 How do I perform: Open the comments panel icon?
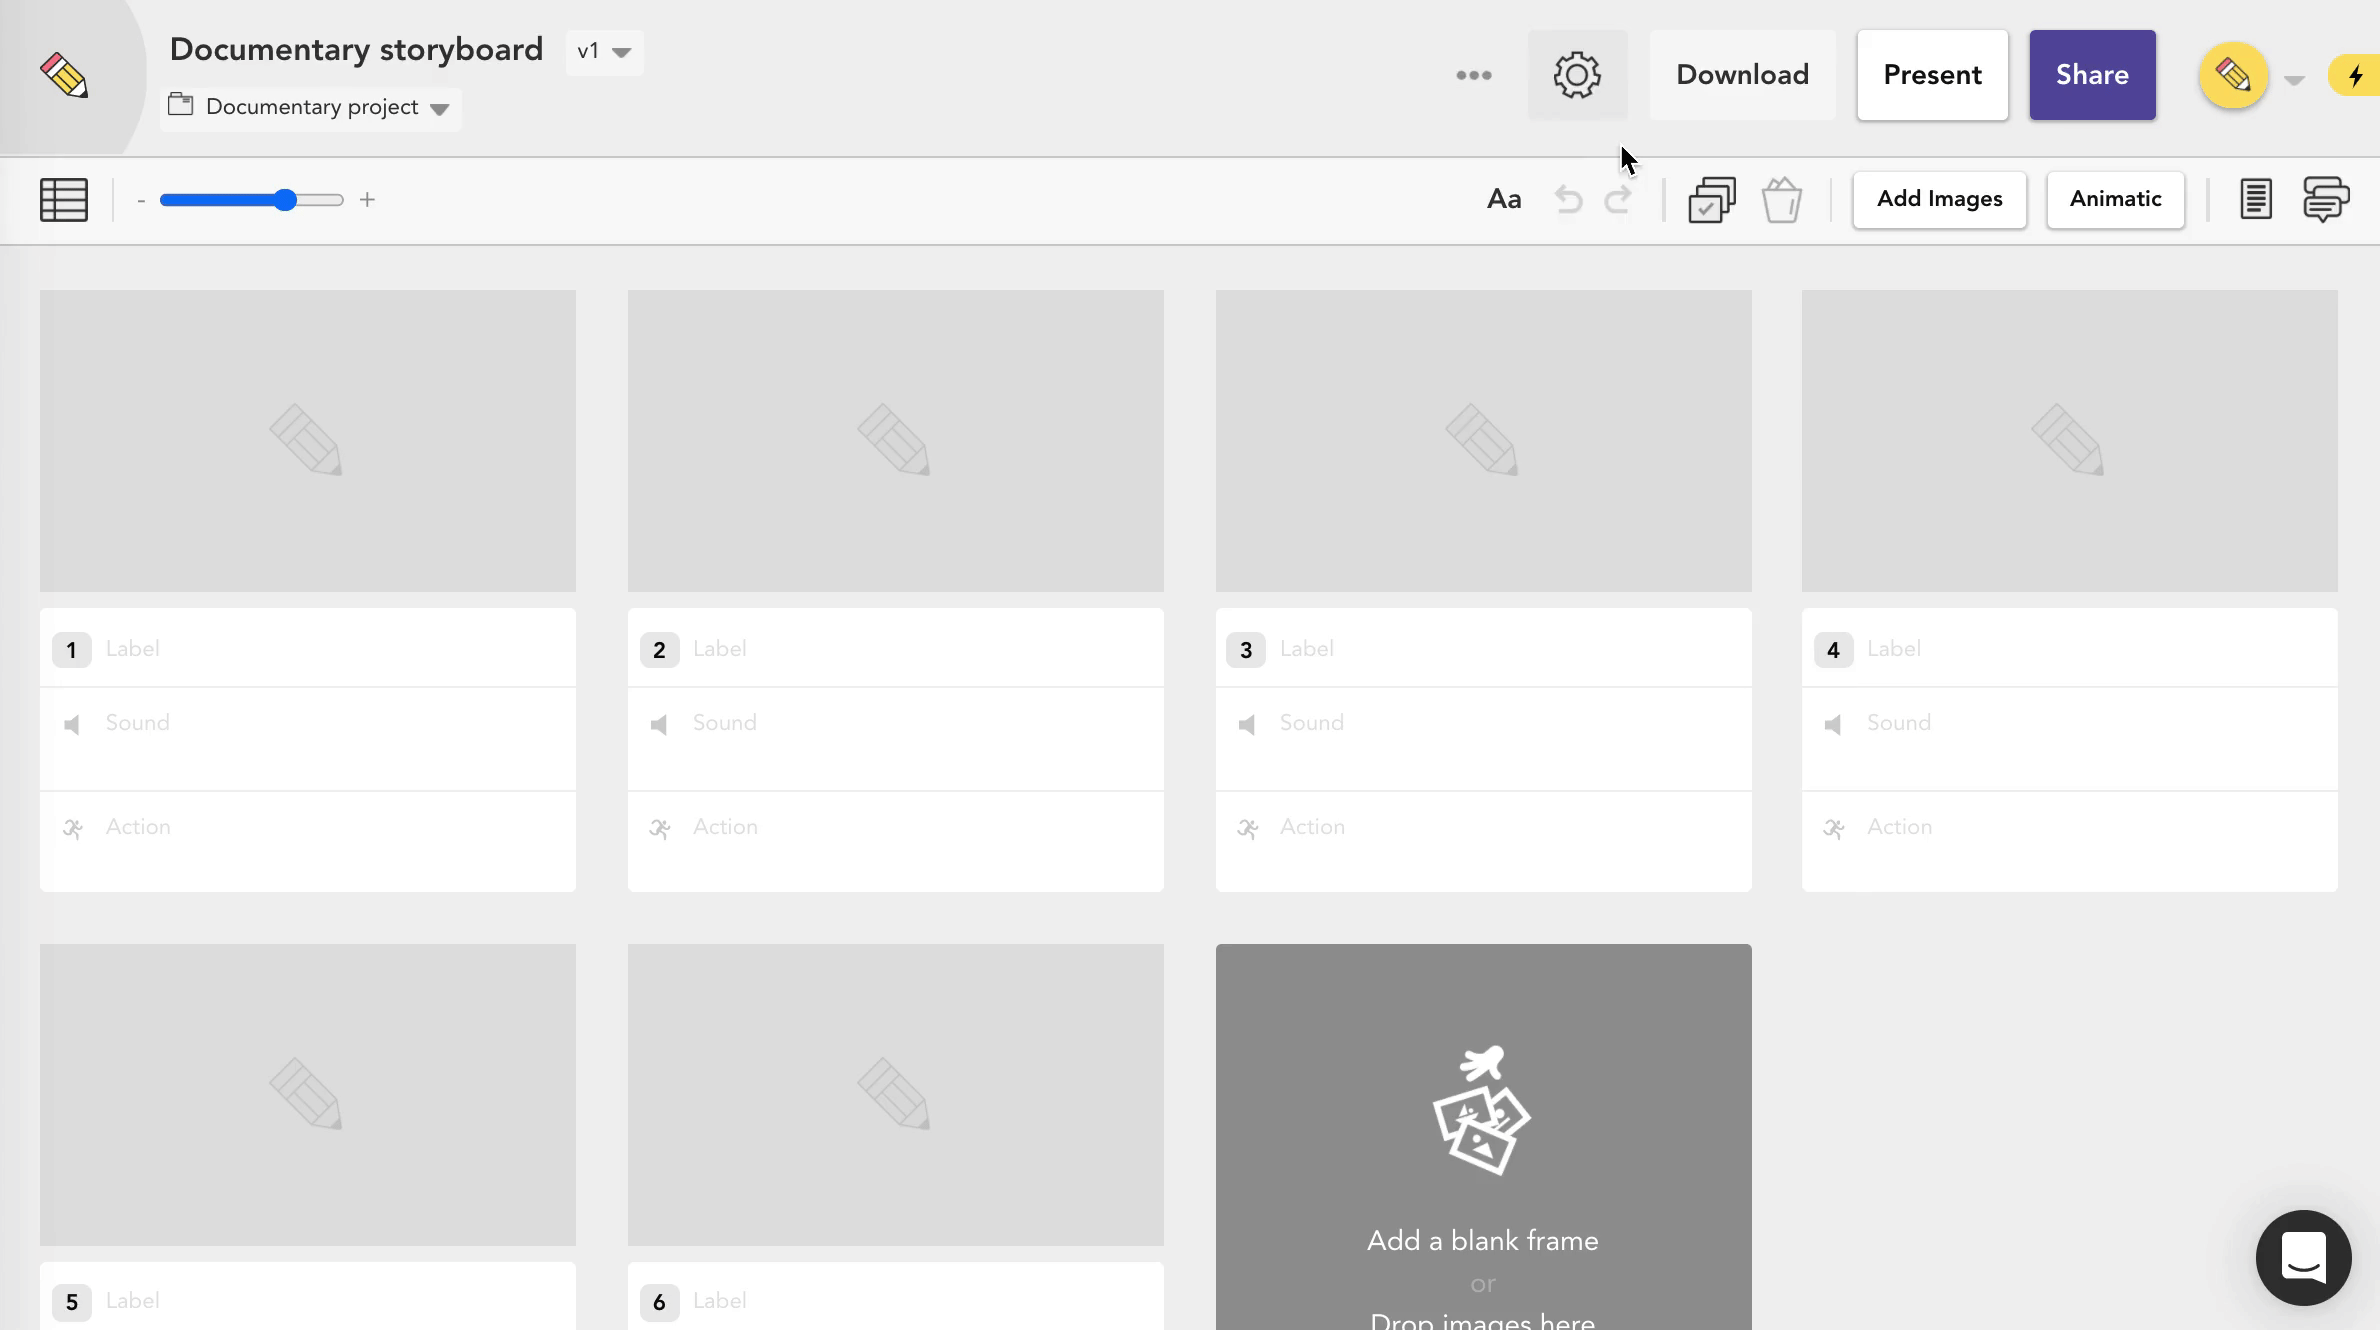2326,198
